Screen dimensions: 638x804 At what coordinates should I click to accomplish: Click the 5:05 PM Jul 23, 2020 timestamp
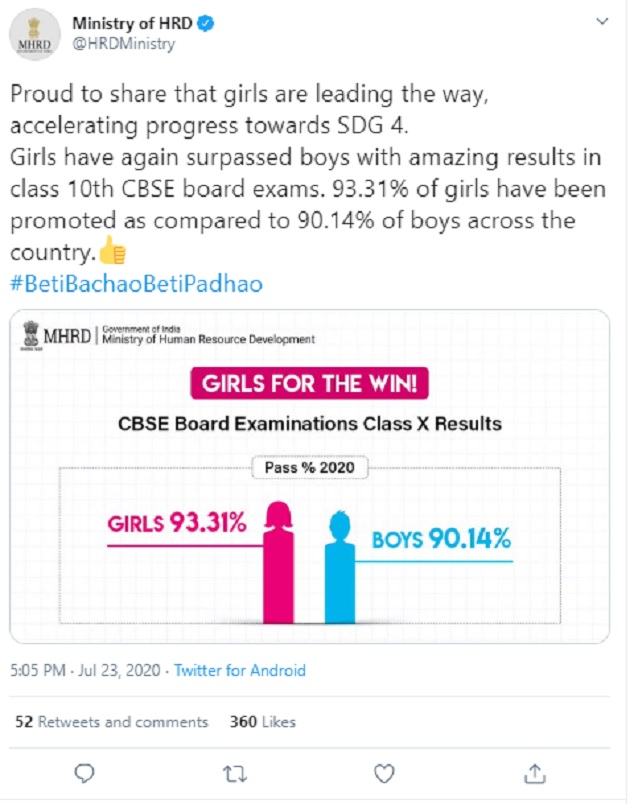[87, 671]
